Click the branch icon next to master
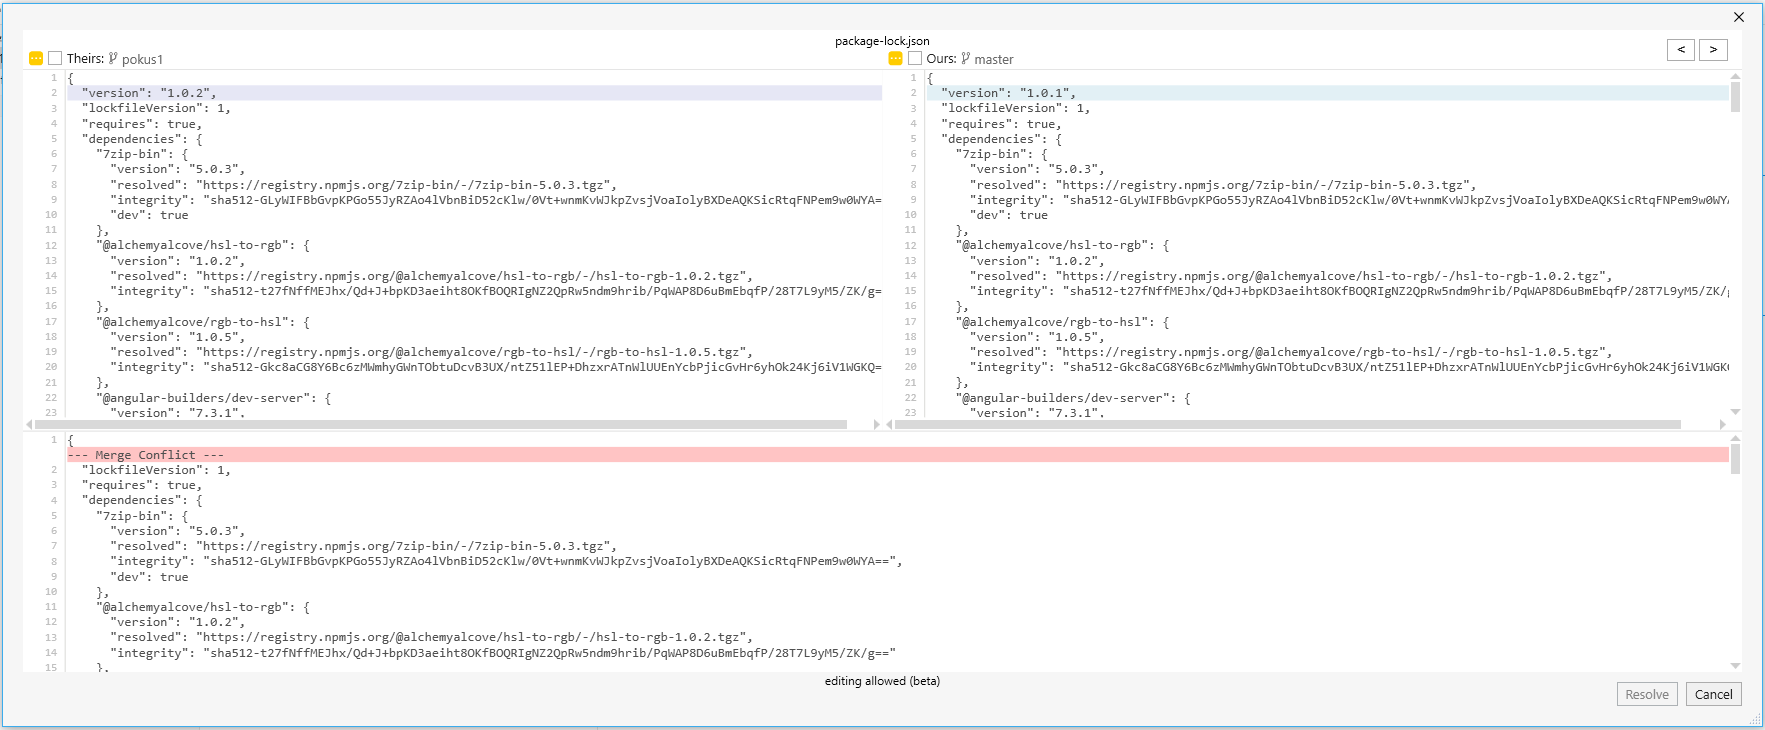This screenshot has width=1765, height=730. 966,59
